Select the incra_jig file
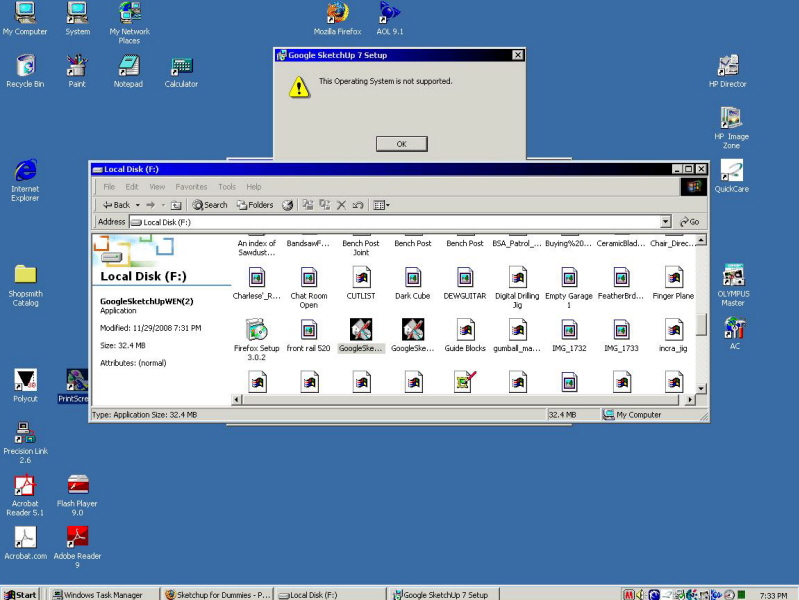This screenshot has width=799, height=600. (673, 335)
